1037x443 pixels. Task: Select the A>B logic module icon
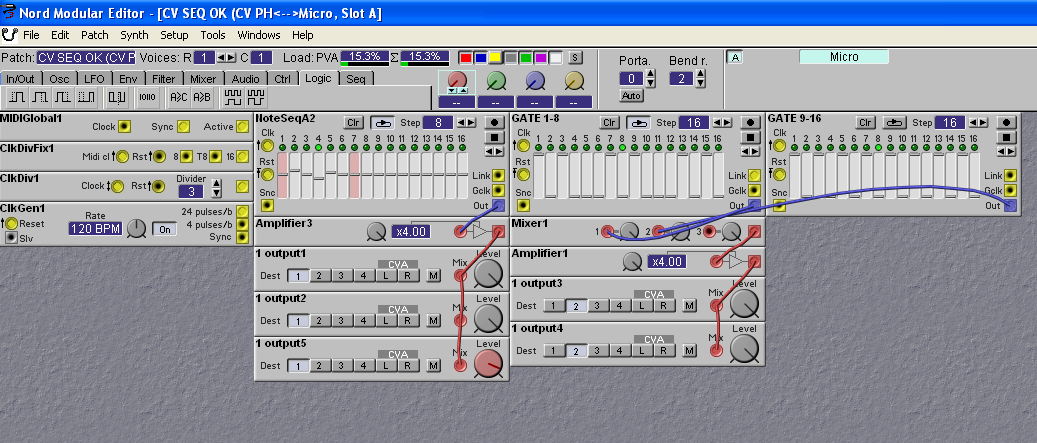(x=202, y=97)
